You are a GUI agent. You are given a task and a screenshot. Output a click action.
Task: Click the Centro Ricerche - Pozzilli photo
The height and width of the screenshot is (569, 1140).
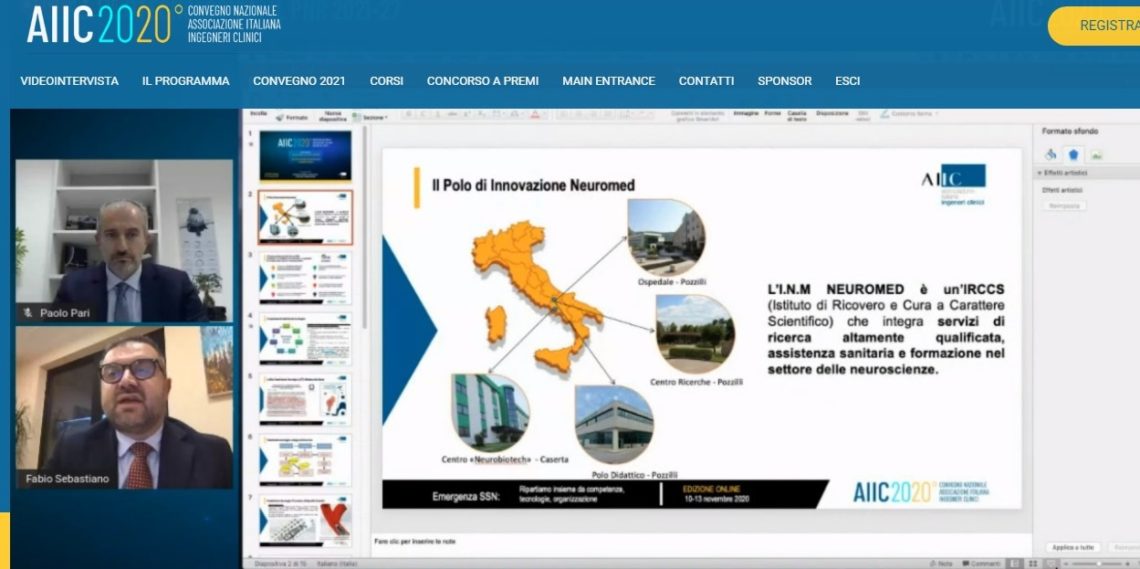pyautogui.click(x=695, y=334)
